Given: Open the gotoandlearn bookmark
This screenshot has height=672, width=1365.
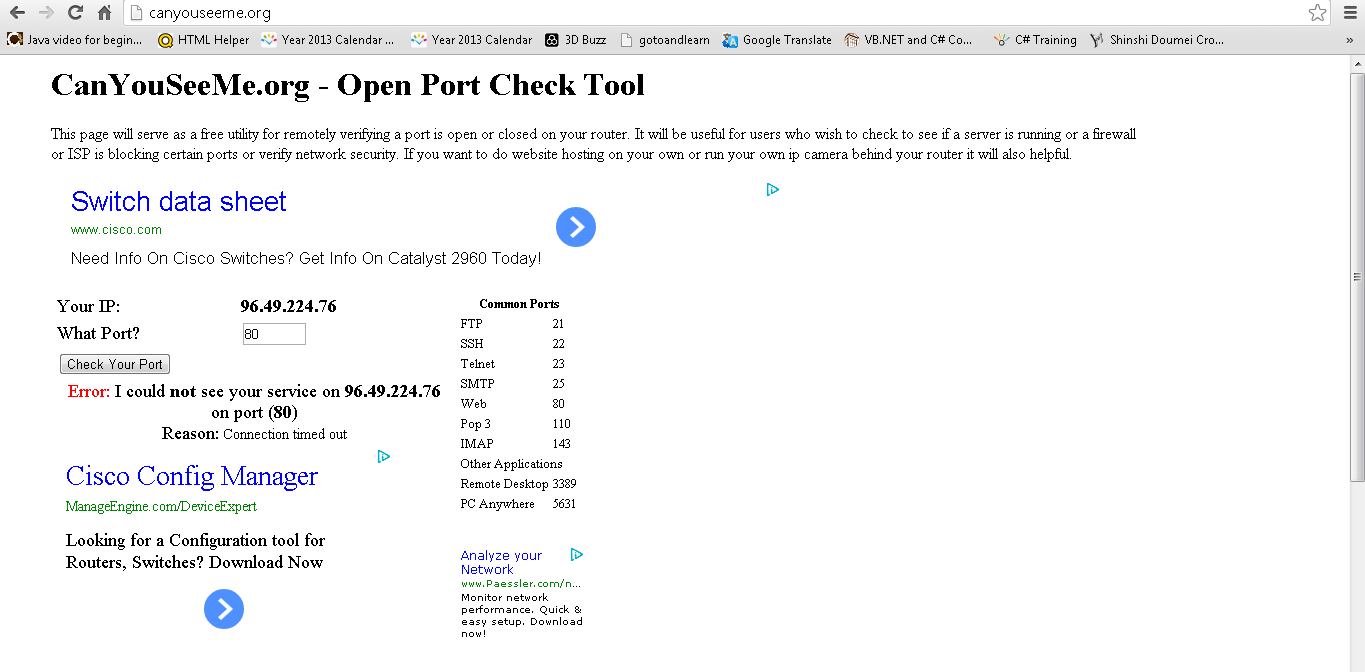Looking at the screenshot, I should (x=665, y=40).
